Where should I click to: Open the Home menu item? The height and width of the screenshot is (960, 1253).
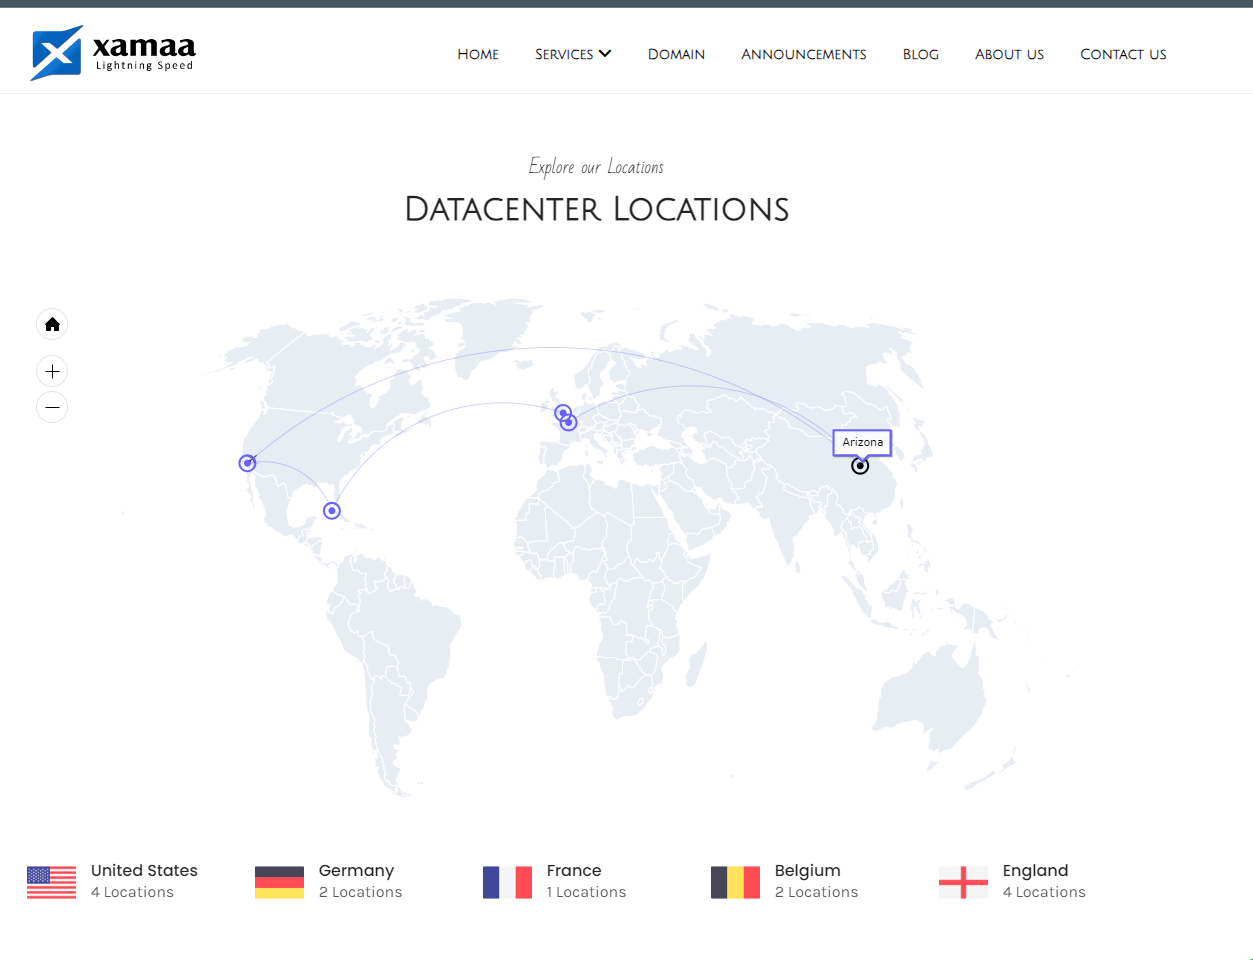pos(478,54)
